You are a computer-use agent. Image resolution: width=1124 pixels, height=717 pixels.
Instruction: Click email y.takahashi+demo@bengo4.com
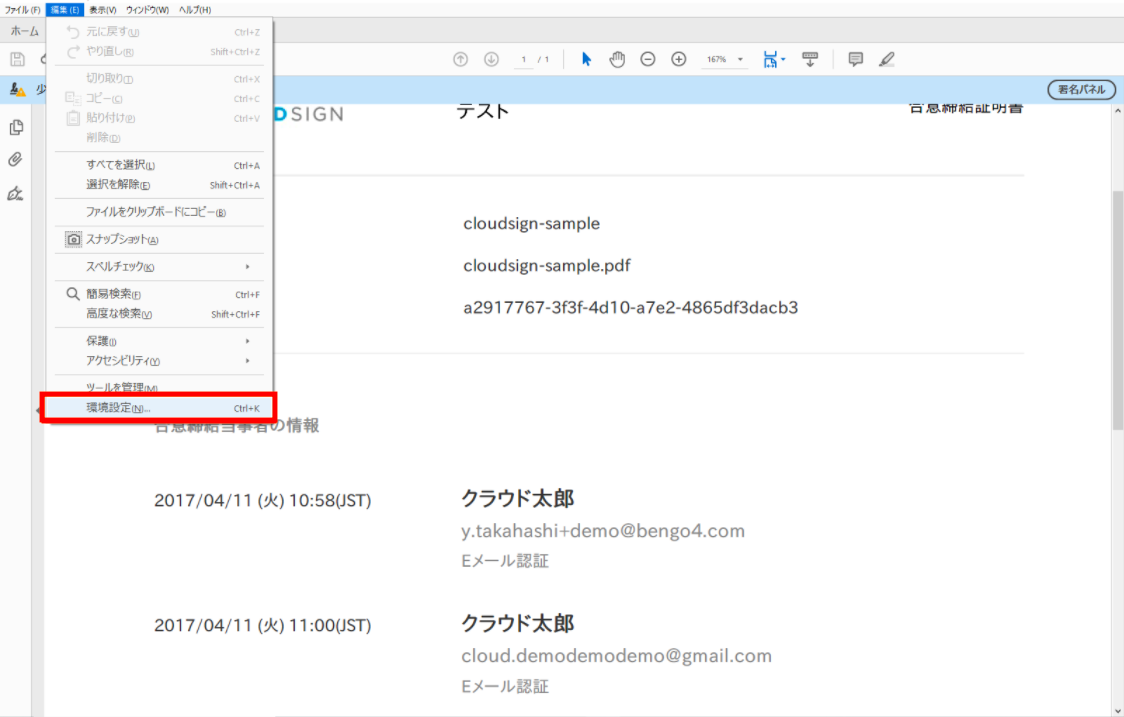[604, 531]
